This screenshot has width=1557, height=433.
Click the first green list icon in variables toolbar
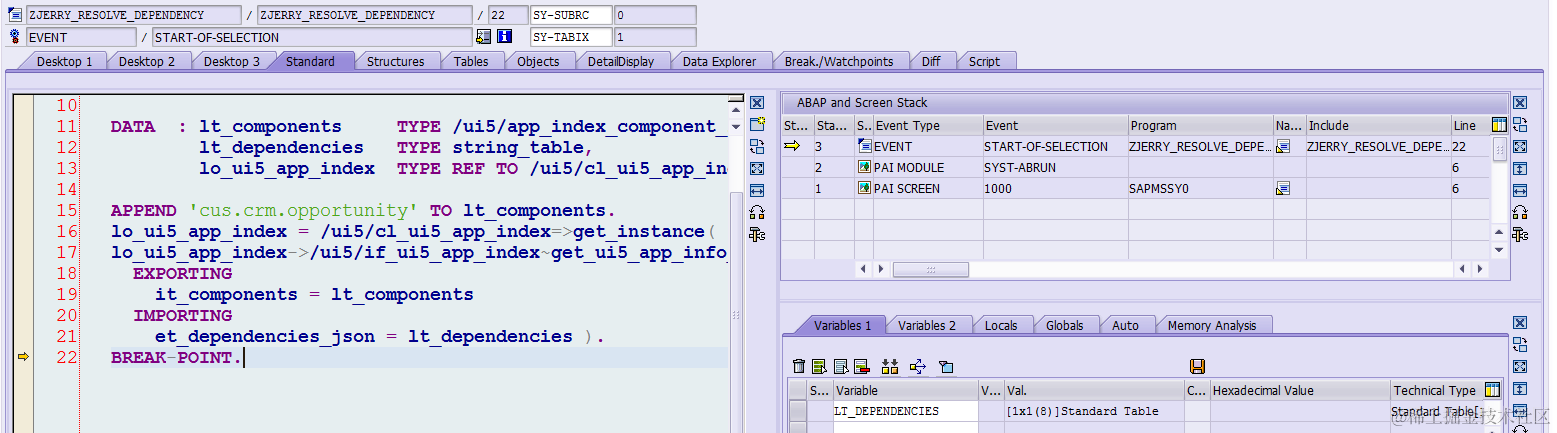point(819,366)
